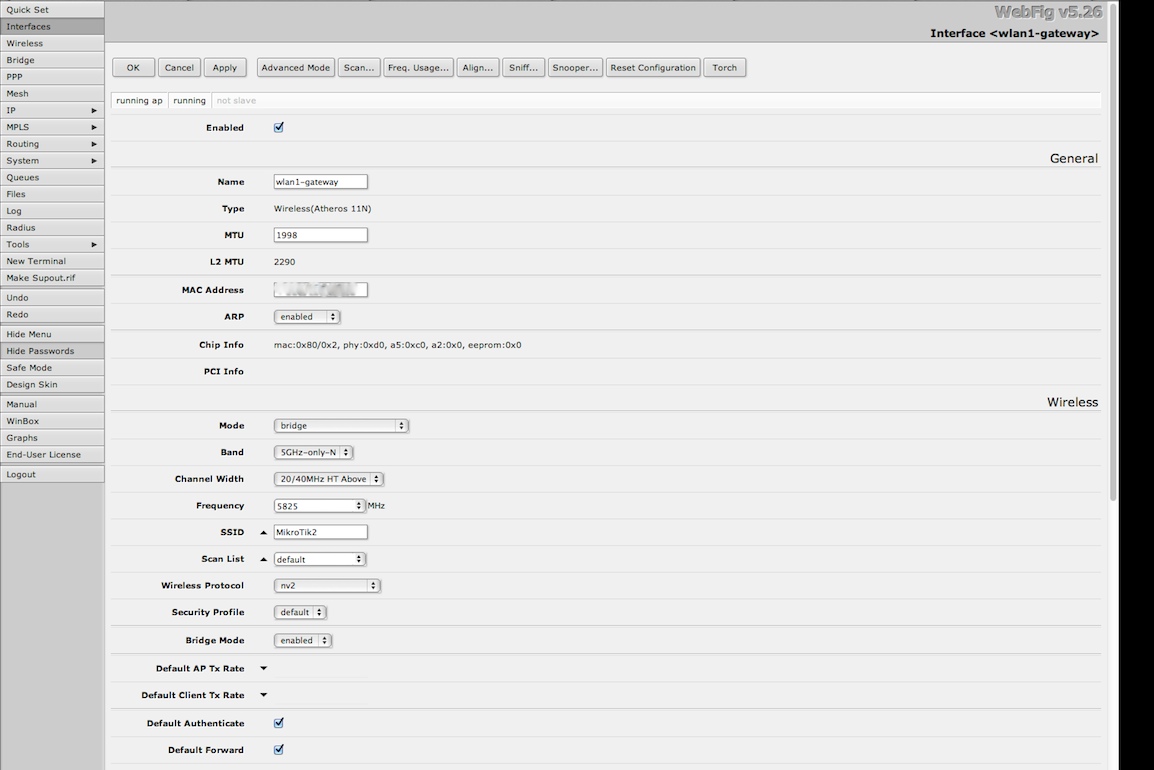Toggle Default Forward checkbox
Image resolution: width=1154 pixels, height=770 pixels.
point(279,750)
